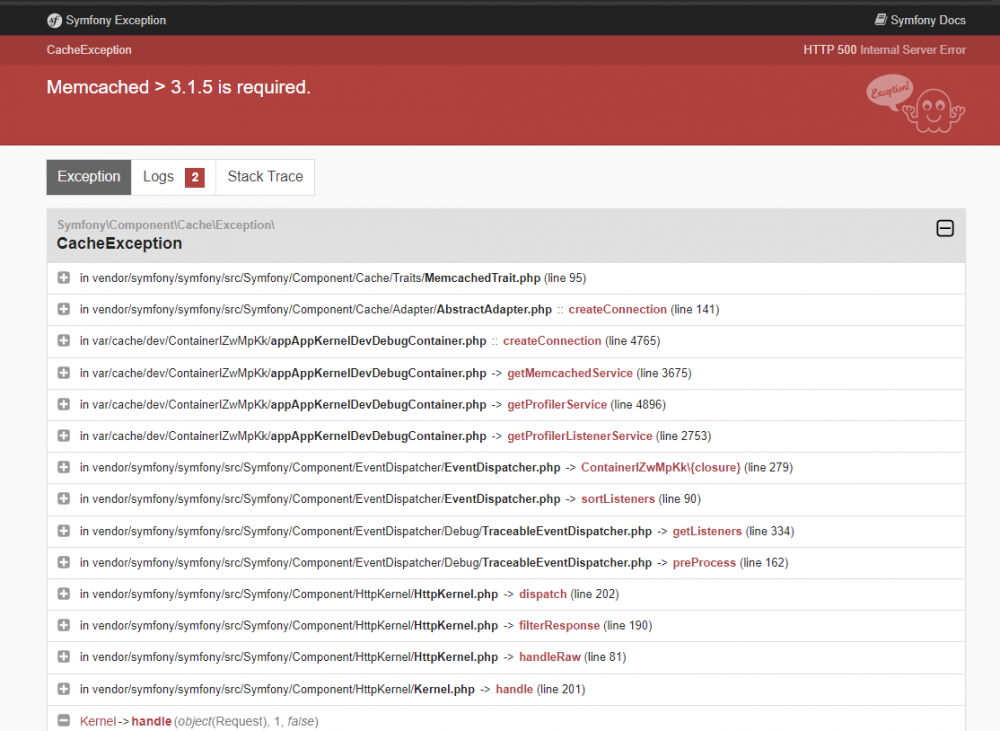The height and width of the screenshot is (731, 1000).
Task: Select the Exception tab
Action: point(89,177)
